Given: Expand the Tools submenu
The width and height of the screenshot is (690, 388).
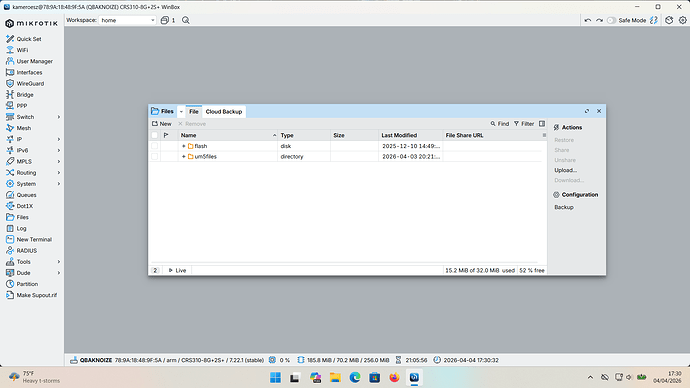Looking at the screenshot, I should 59,262.
